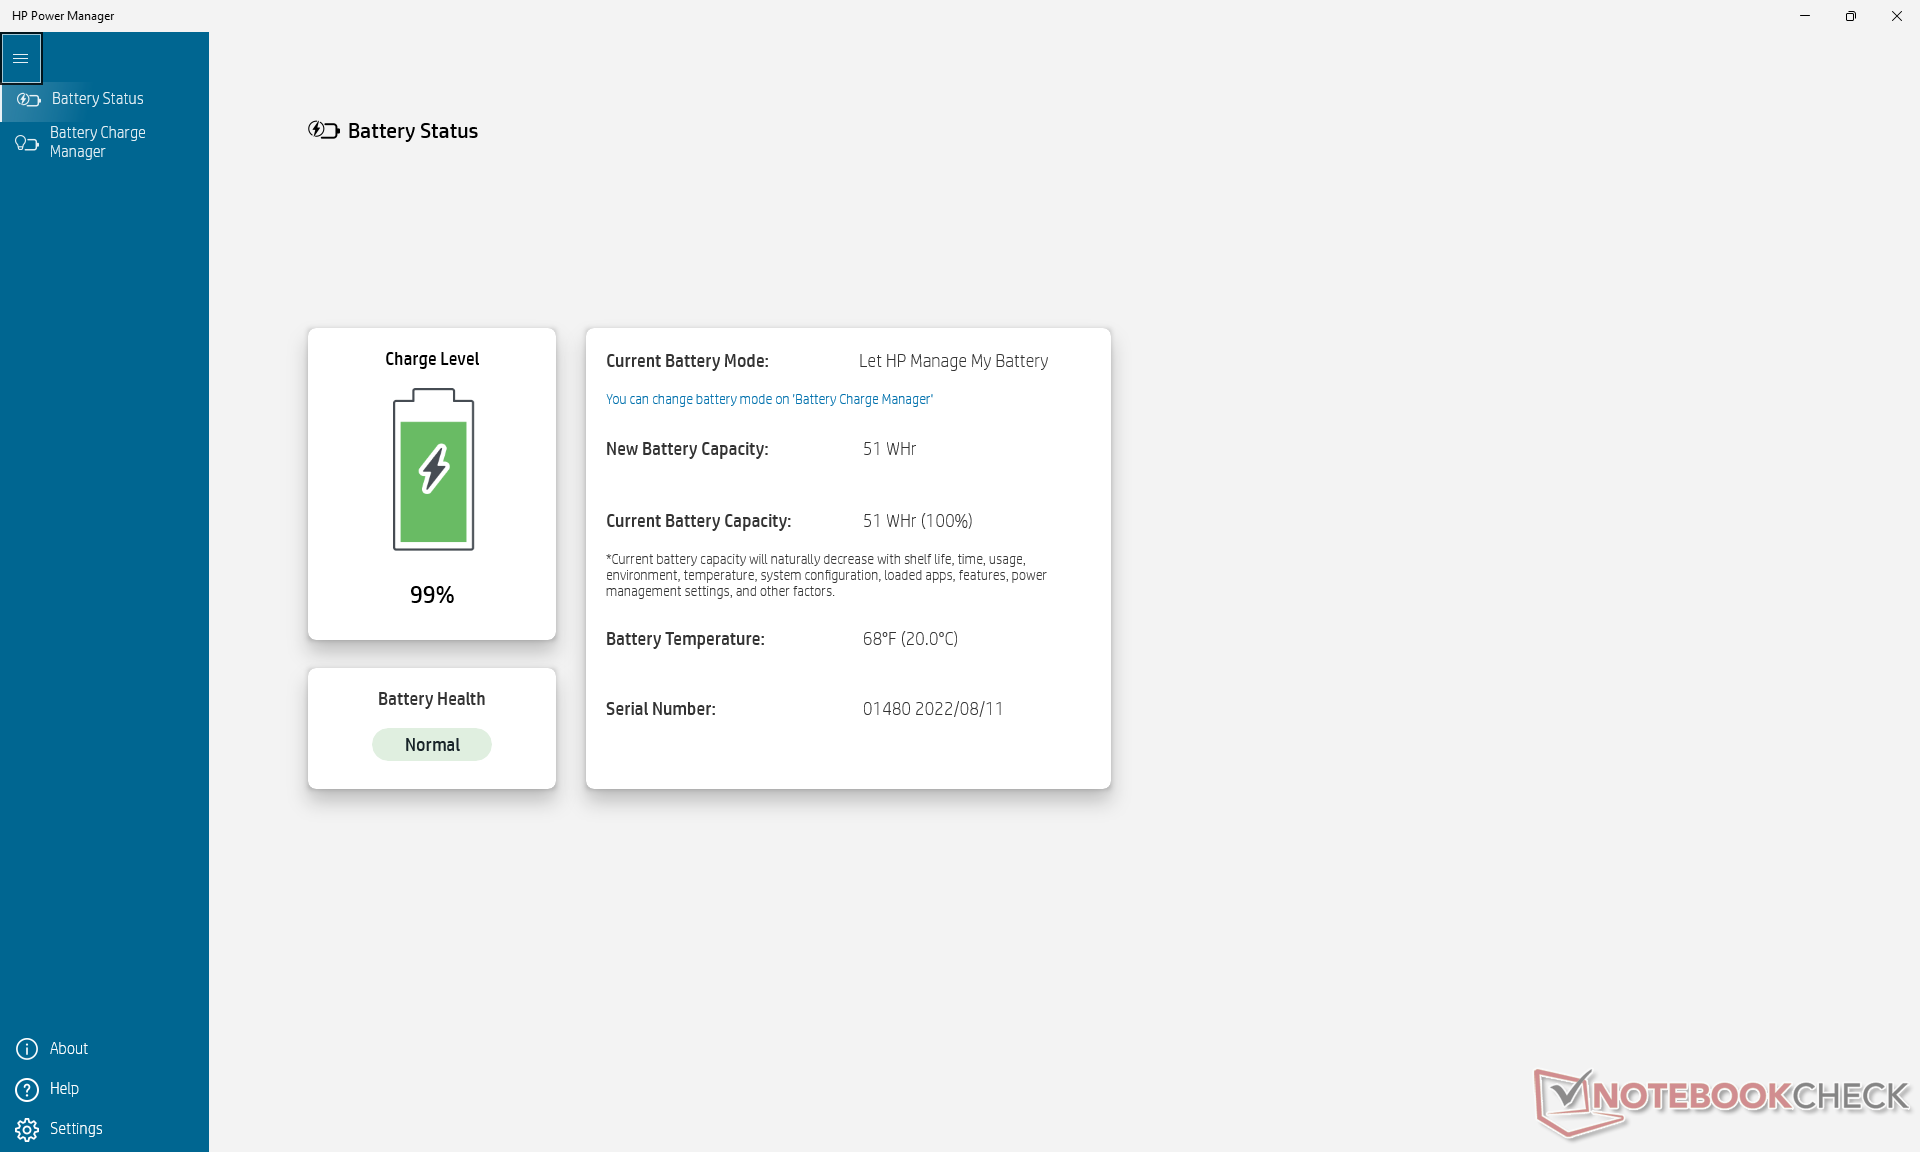Click the 99% charge level text
The width and height of the screenshot is (1920, 1152).
coord(432,595)
